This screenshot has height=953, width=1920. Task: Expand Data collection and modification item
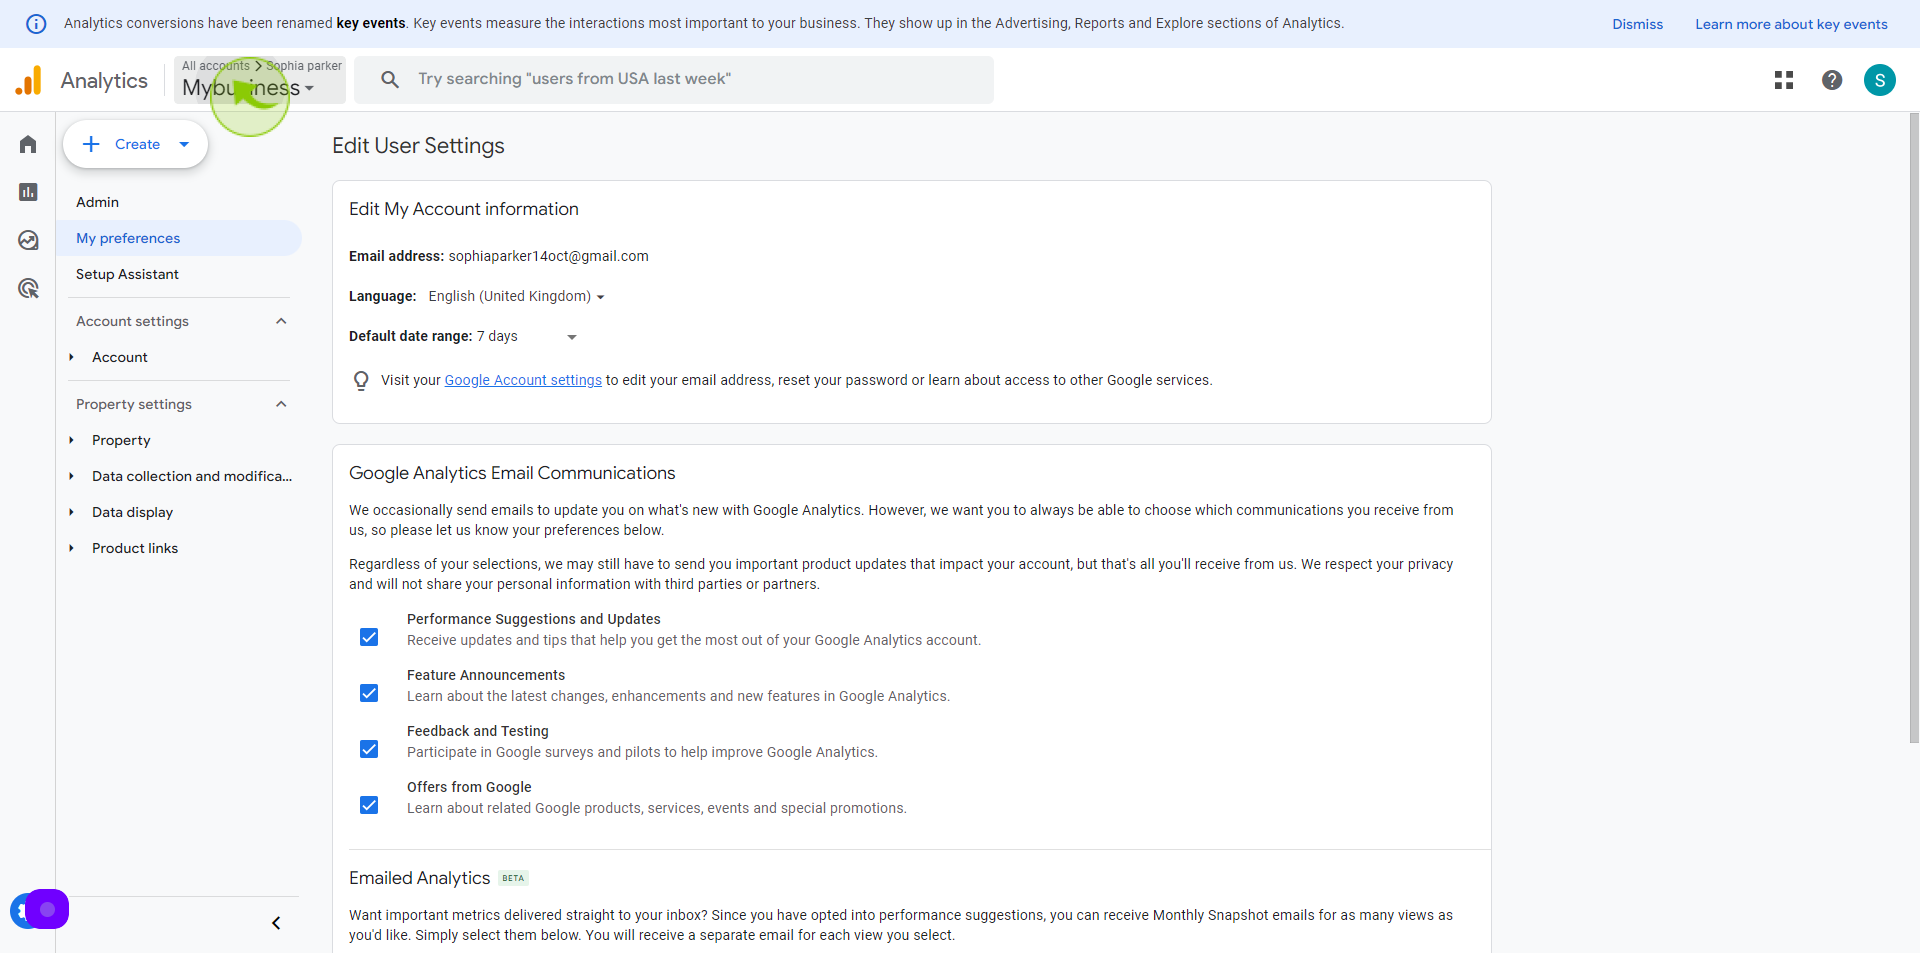tap(72, 476)
